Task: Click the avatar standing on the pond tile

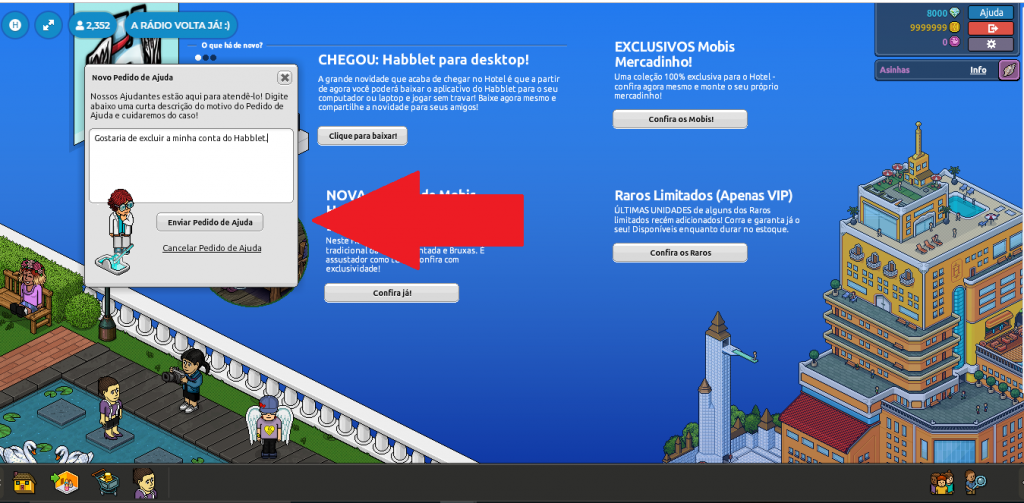Action: point(109,406)
